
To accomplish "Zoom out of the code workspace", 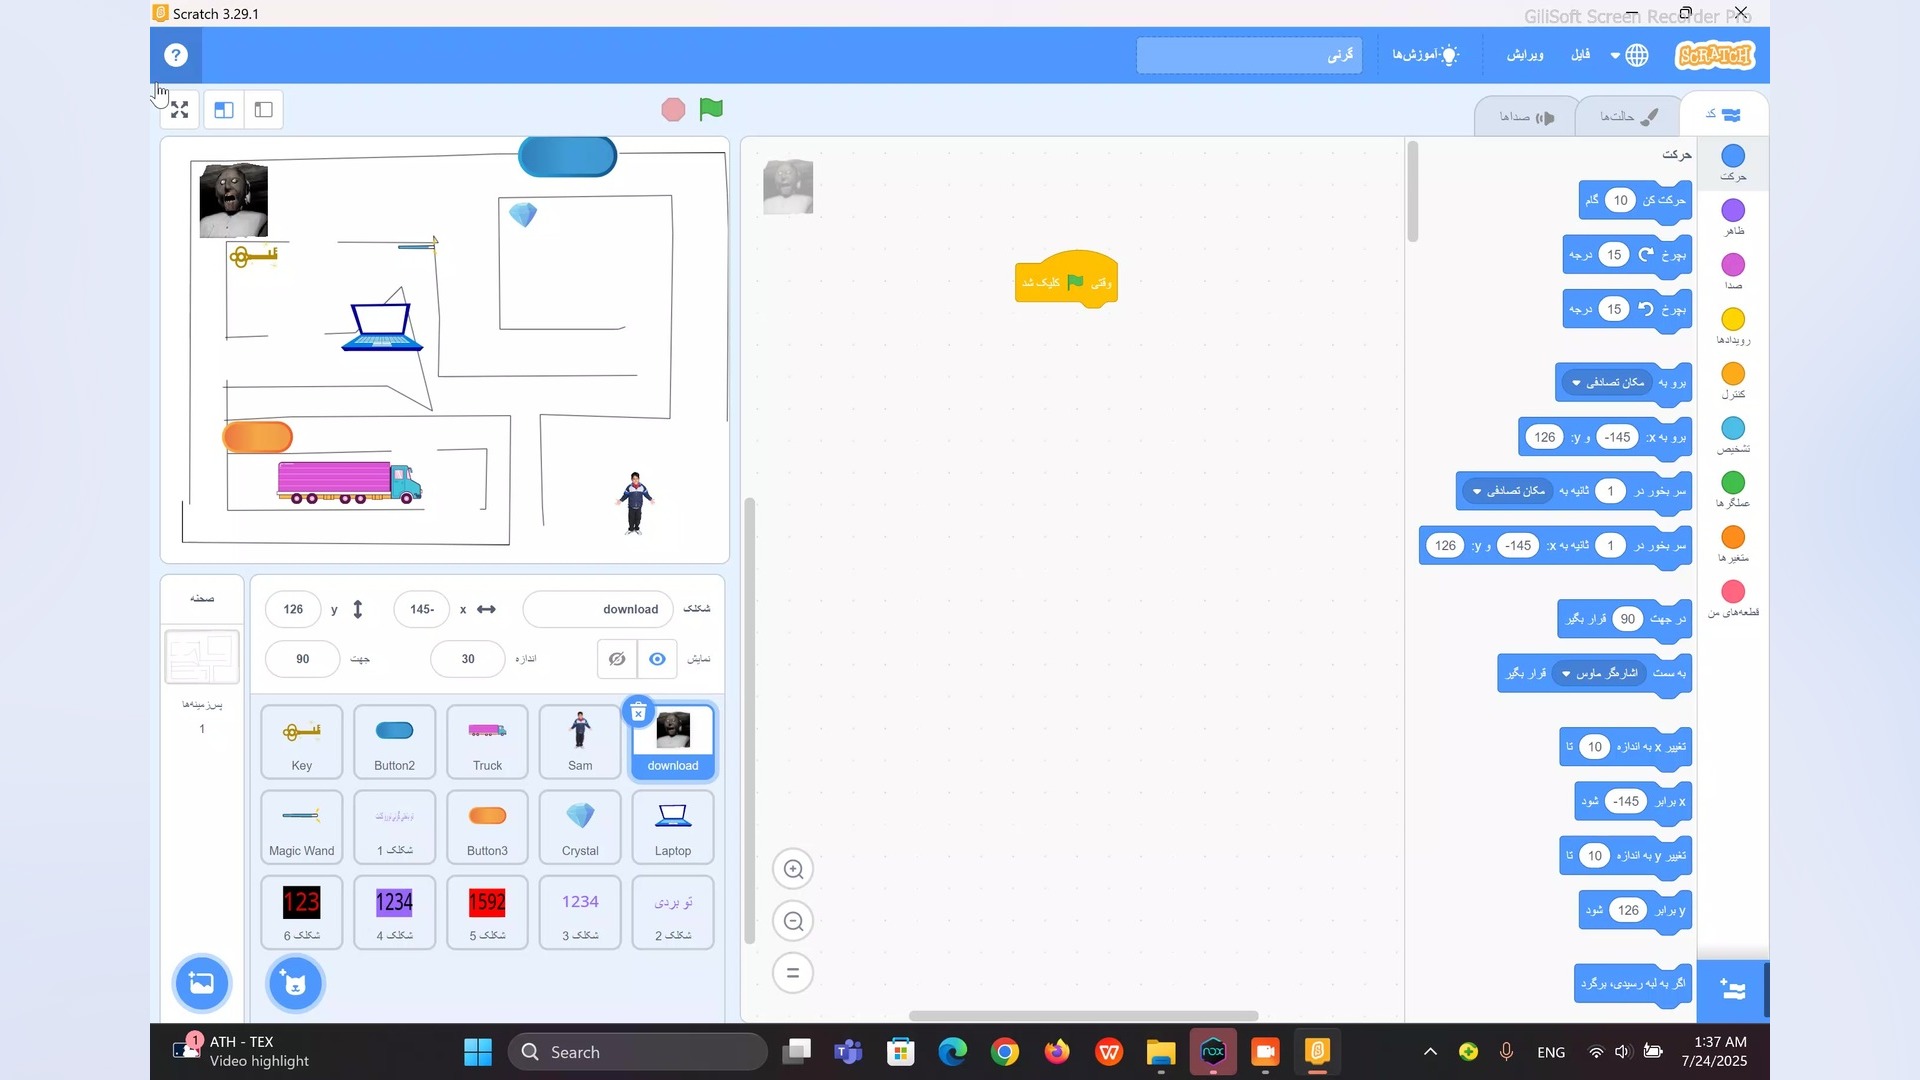I will click(793, 921).
